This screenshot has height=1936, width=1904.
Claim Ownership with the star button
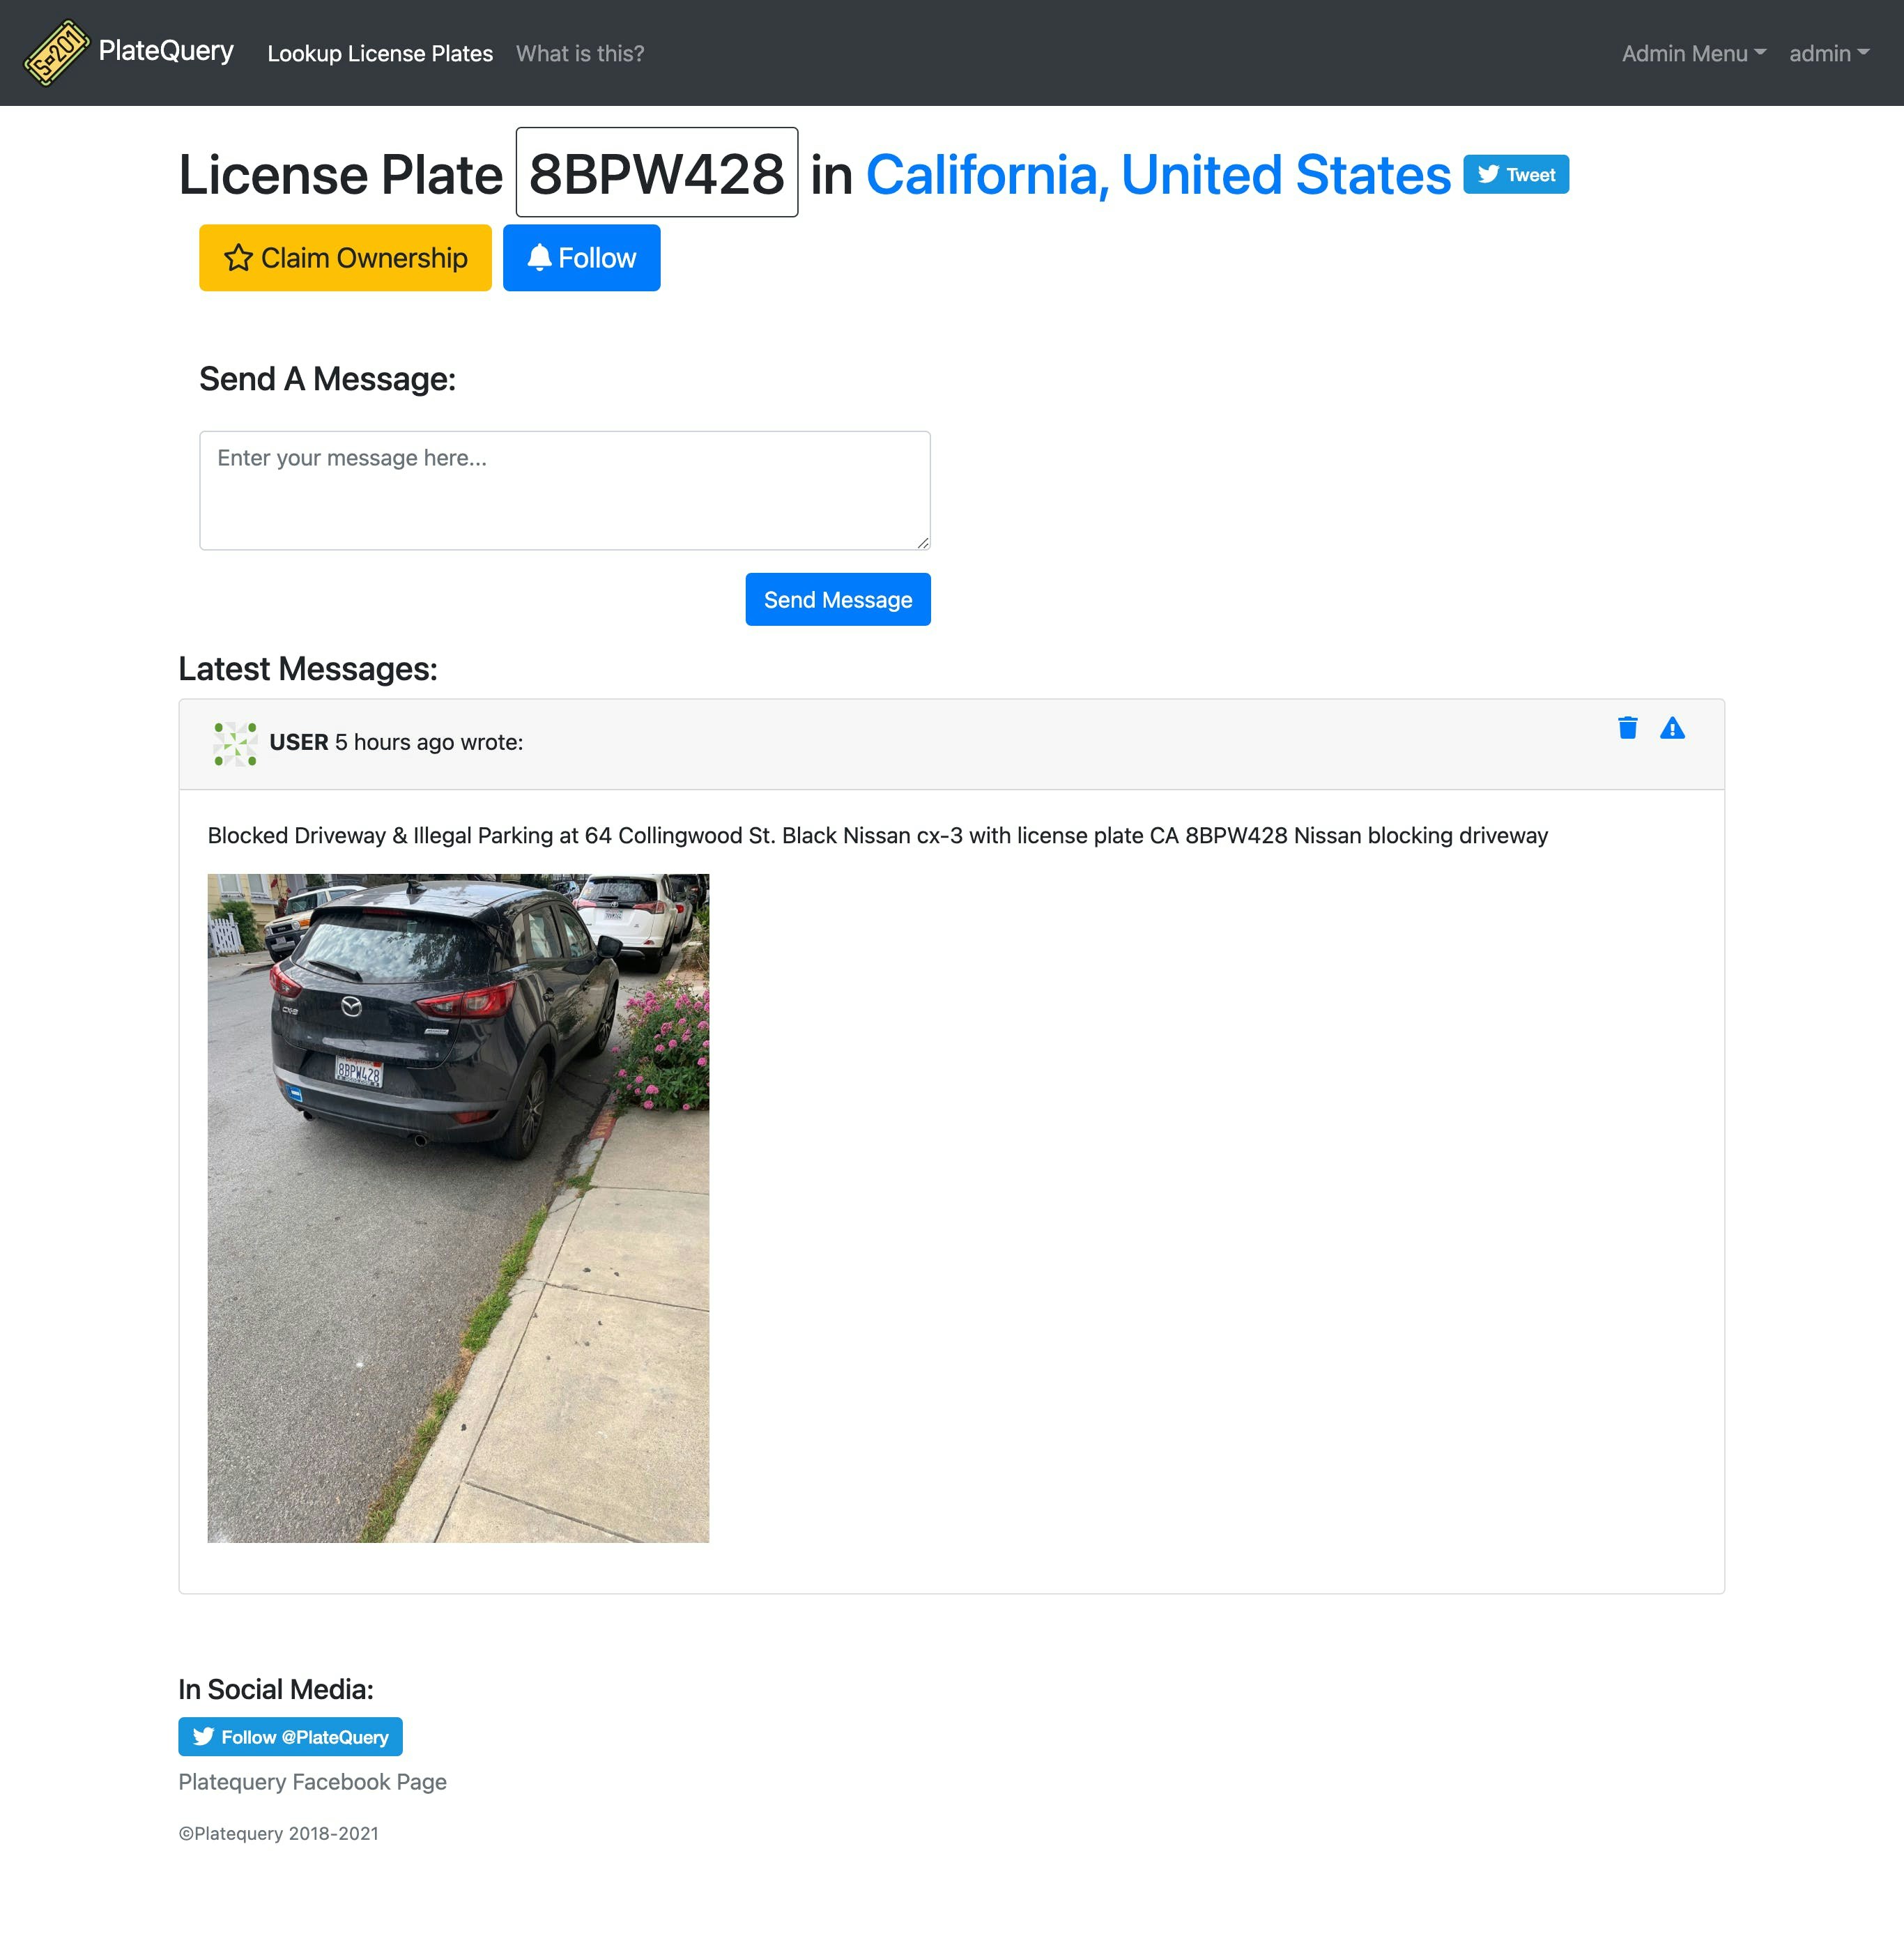pyautogui.click(x=345, y=258)
